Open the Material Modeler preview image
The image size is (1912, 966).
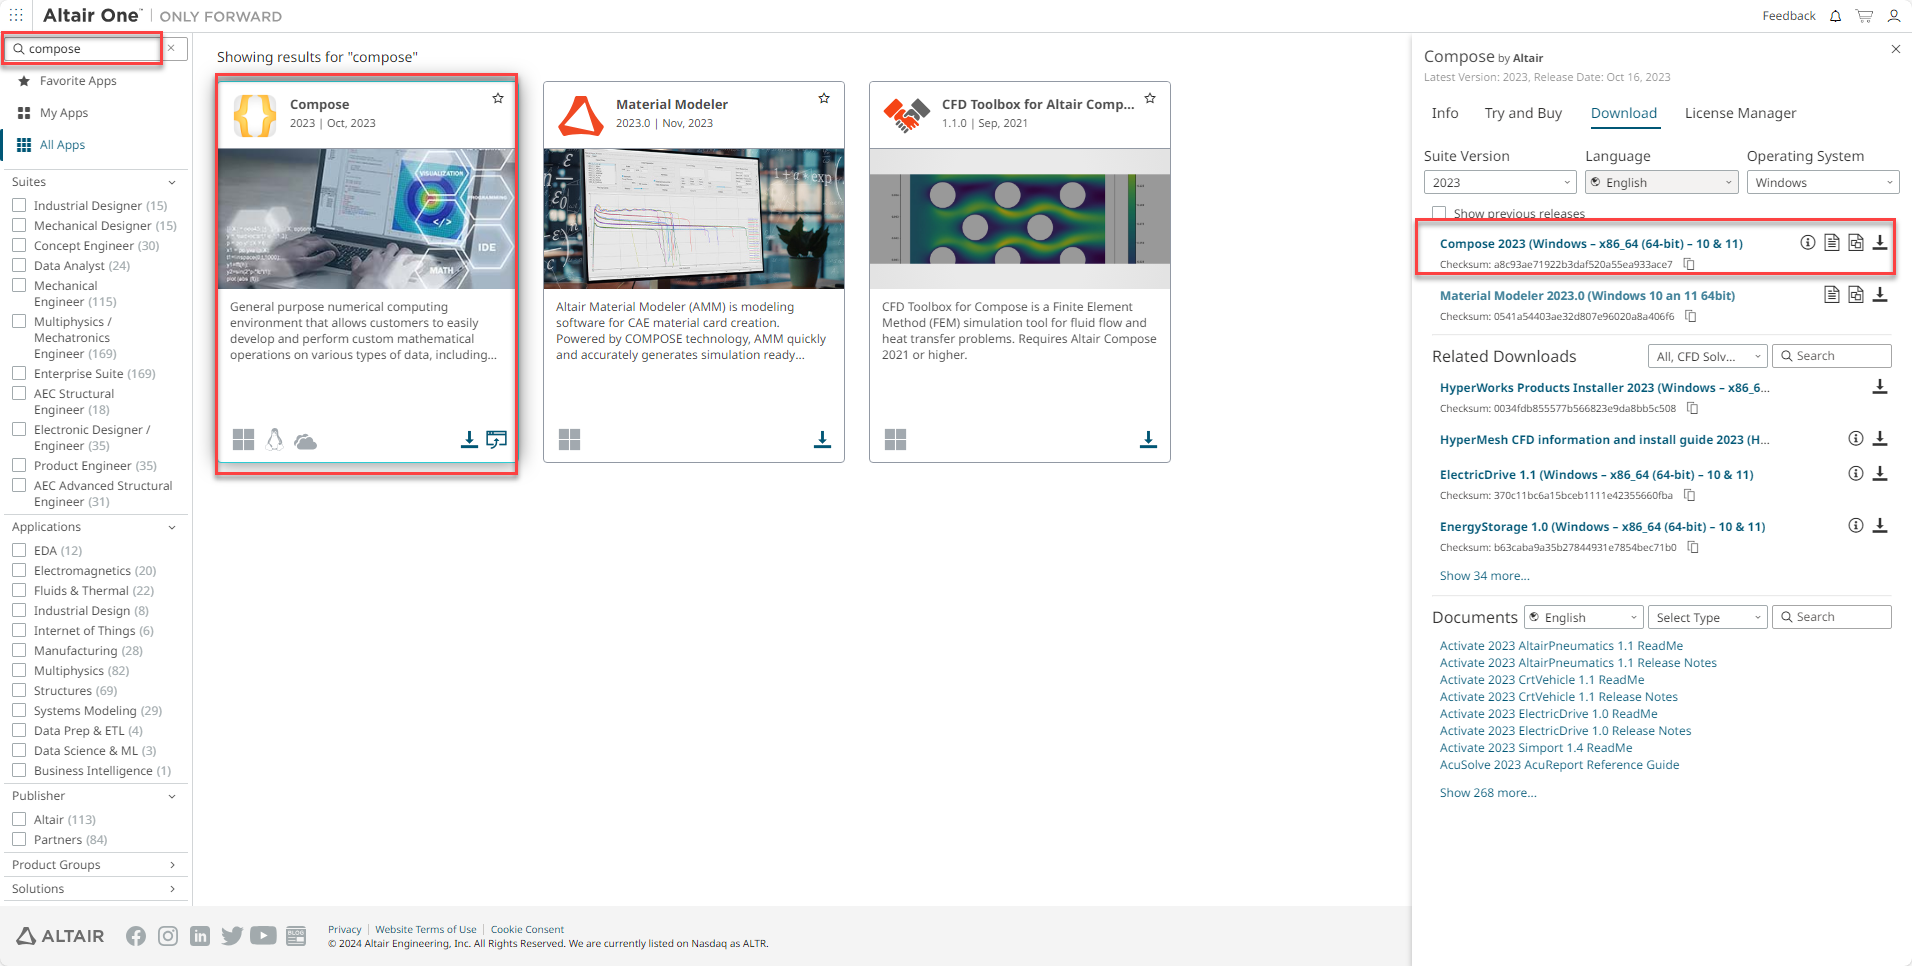(694, 219)
